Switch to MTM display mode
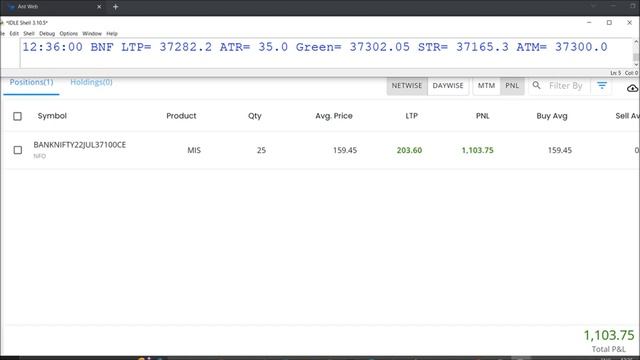Screen dimensions: 640x360 (x=486, y=86)
